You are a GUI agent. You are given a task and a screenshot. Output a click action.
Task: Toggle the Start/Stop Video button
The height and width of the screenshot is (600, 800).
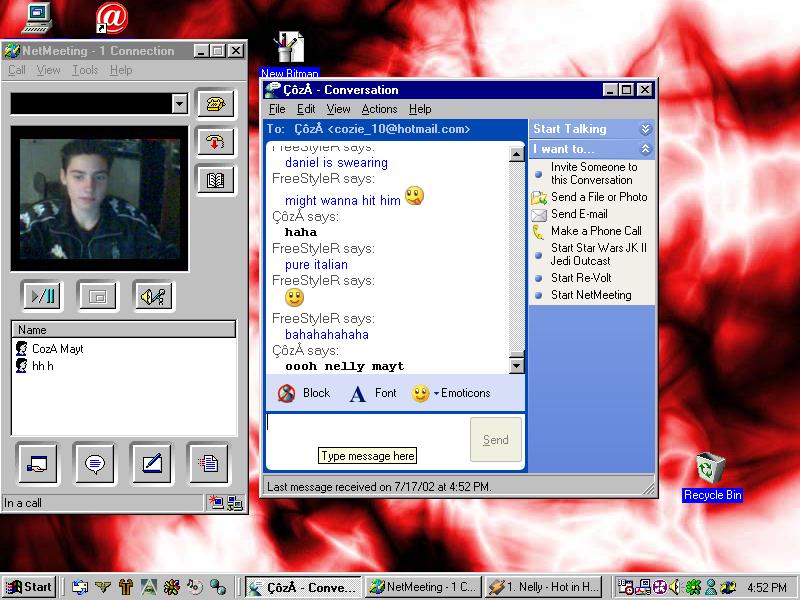(43, 296)
